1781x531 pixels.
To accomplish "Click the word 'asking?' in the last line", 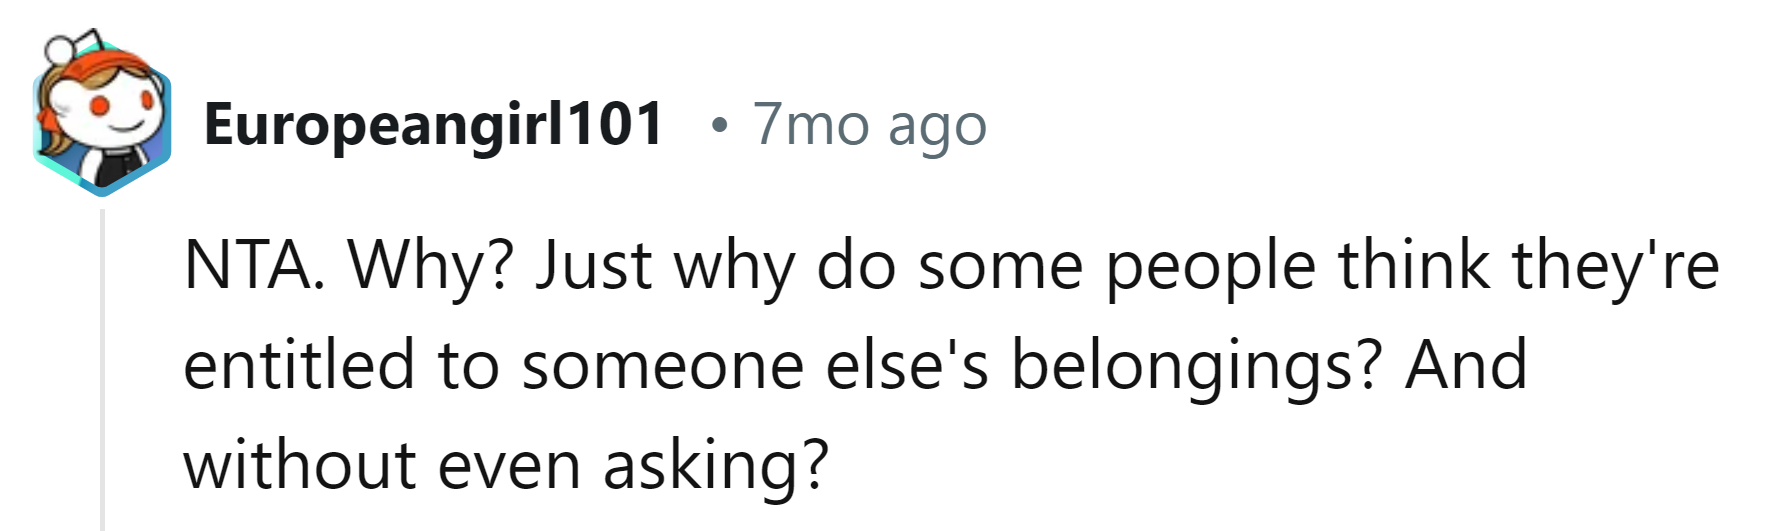I will [x=716, y=466].
